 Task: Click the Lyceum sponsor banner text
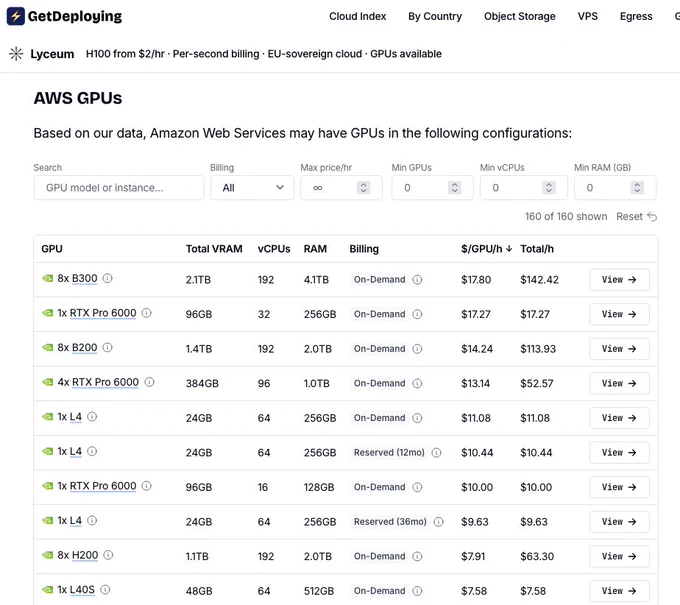(264, 54)
